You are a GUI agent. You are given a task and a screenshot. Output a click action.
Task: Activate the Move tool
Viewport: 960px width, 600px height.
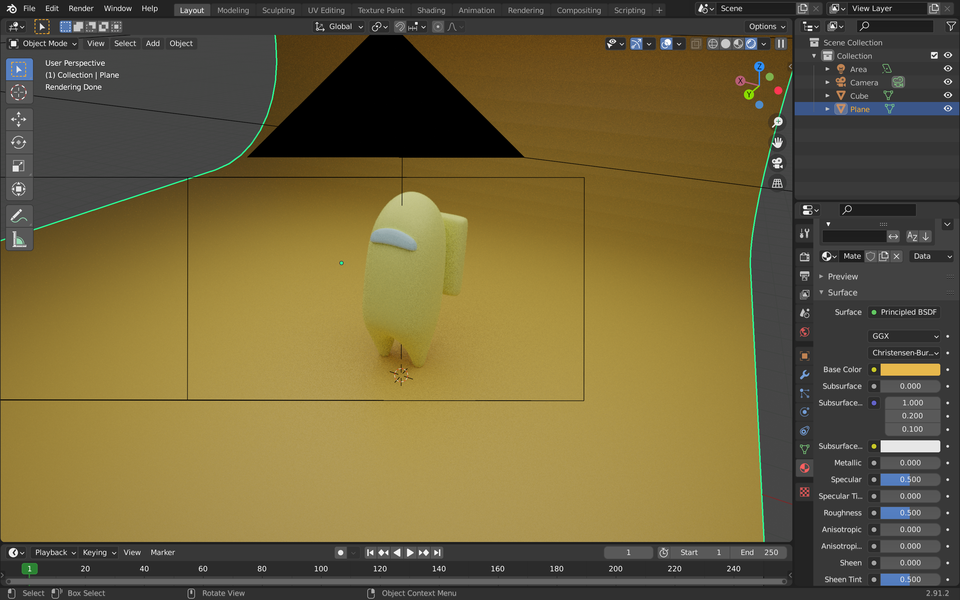(18, 119)
